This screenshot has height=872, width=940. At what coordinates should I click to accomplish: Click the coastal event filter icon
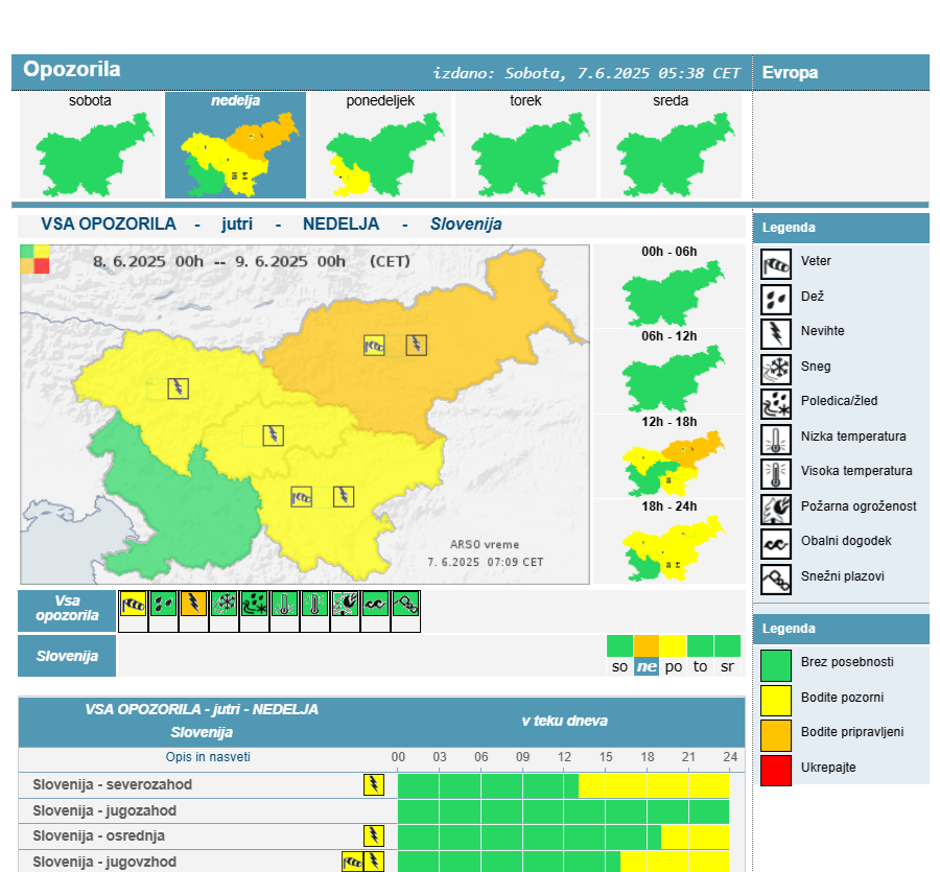[375, 604]
